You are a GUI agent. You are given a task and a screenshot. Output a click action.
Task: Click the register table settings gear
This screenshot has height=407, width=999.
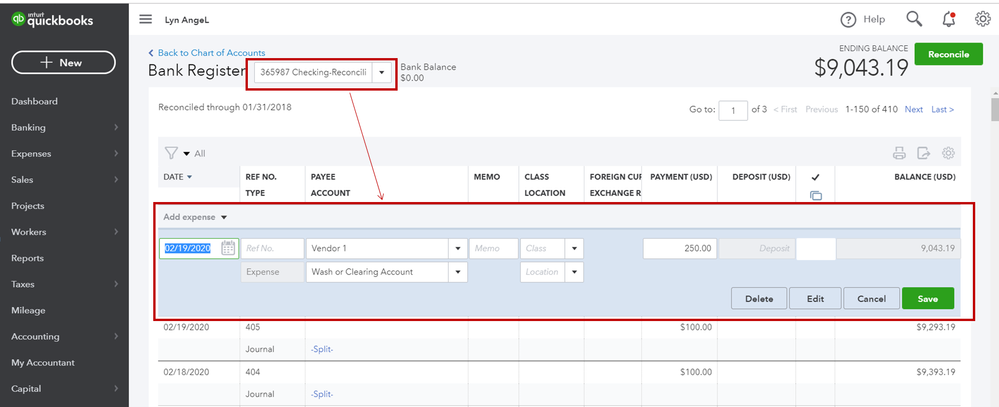(x=948, y=153)
